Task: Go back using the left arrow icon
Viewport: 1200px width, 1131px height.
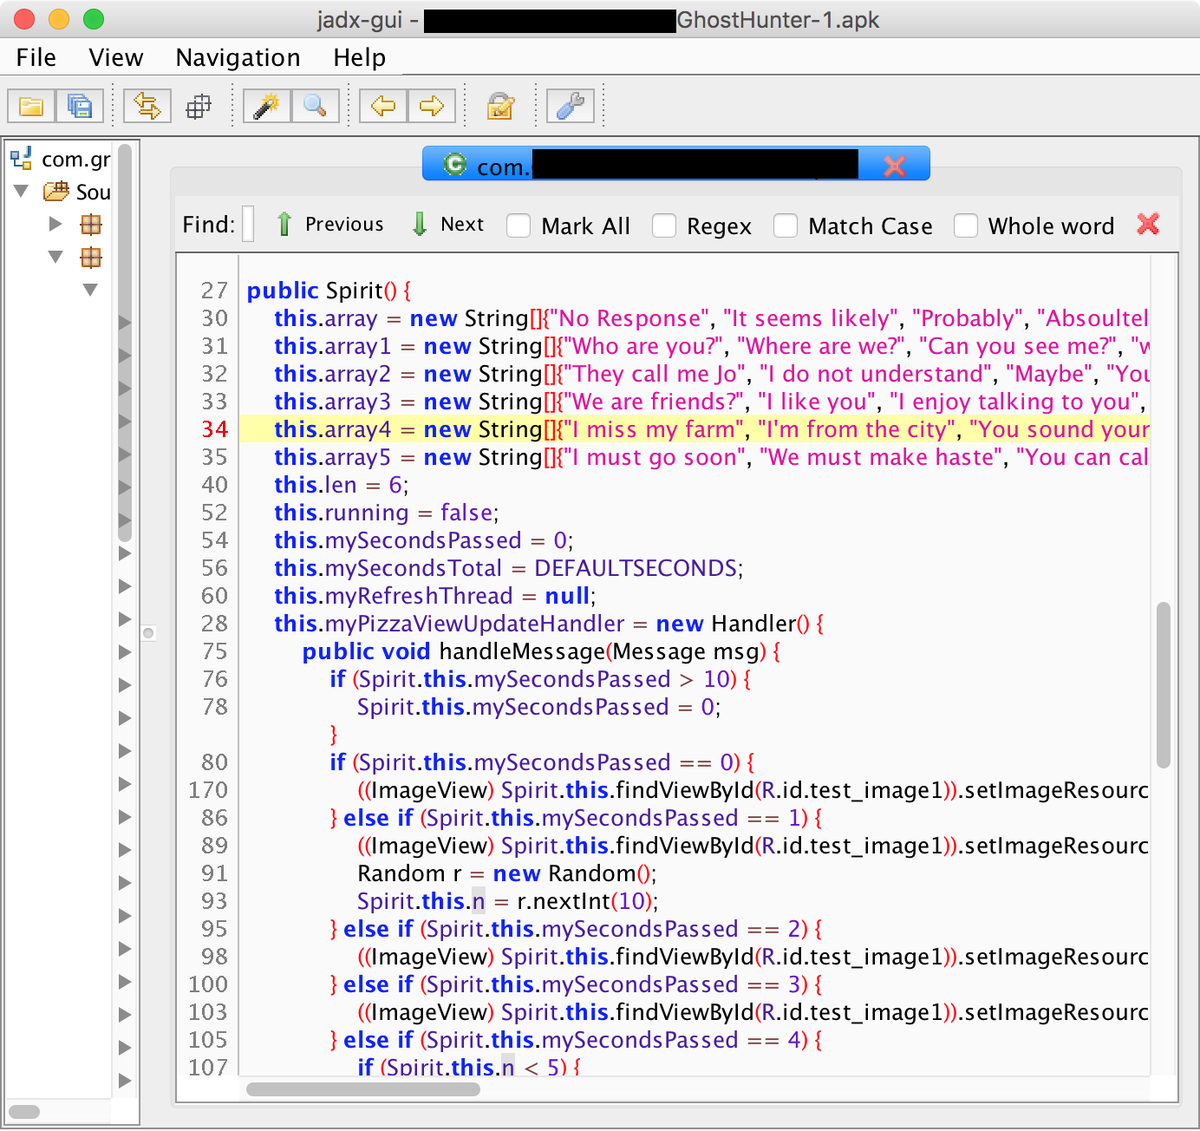Action: click(x=383, y=106)
